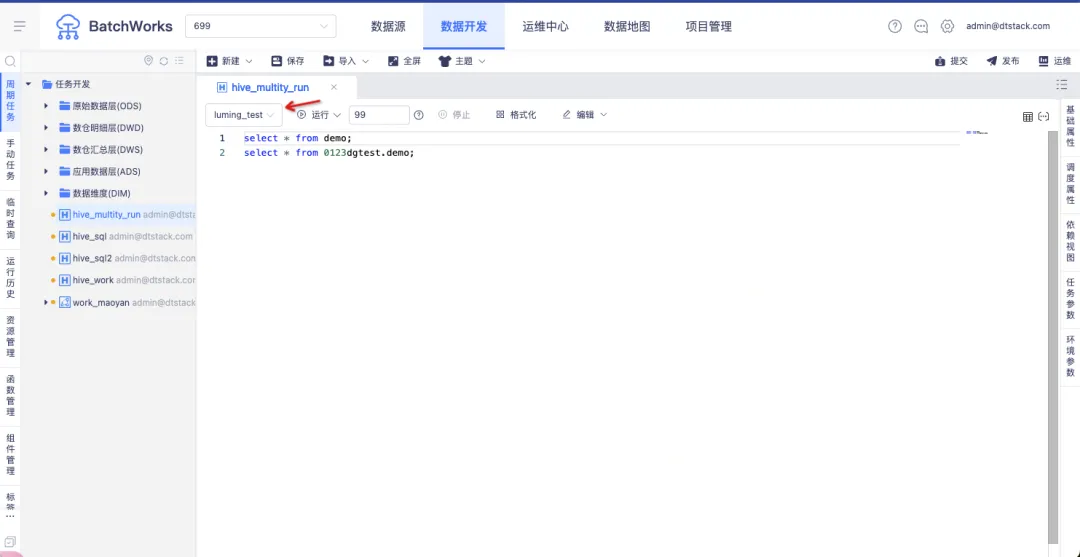This screenshot has width=1080, height=557.
Task: Click the 99 input field
Action: 379,115
